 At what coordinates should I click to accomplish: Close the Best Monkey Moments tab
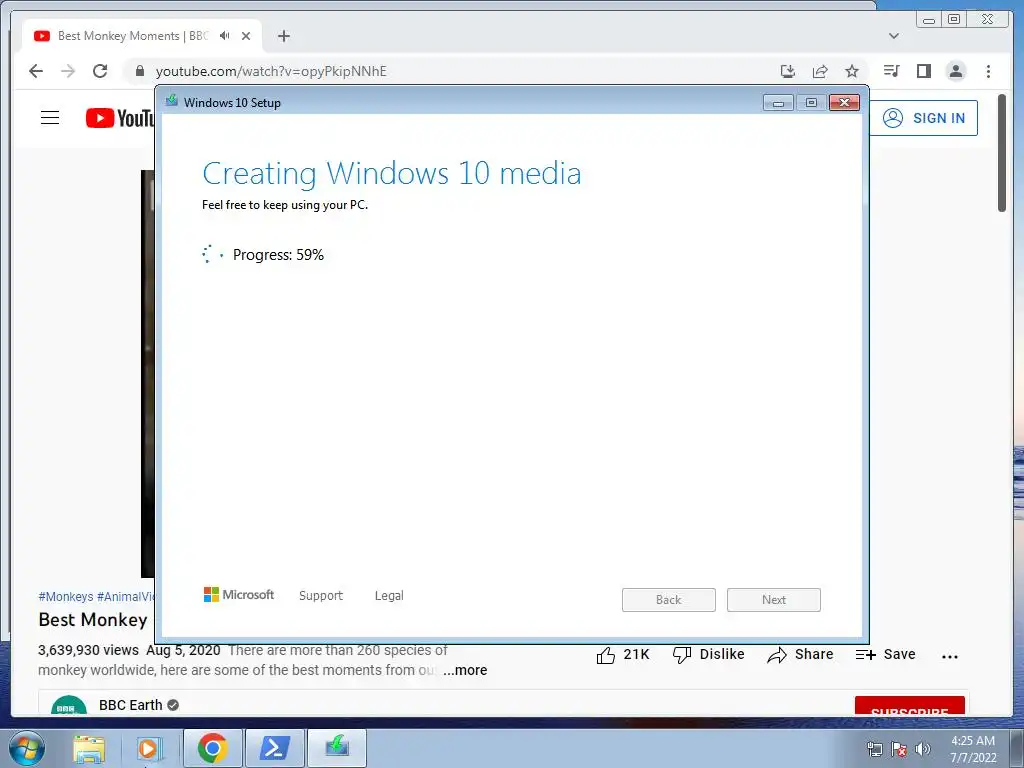pos(246,36)
